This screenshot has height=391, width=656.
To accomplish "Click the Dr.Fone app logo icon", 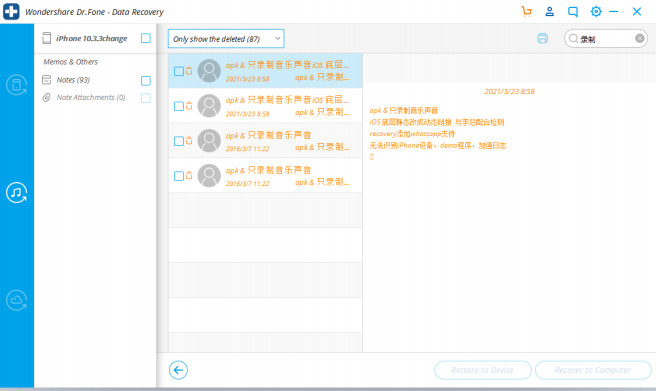I will click(11, 12).
